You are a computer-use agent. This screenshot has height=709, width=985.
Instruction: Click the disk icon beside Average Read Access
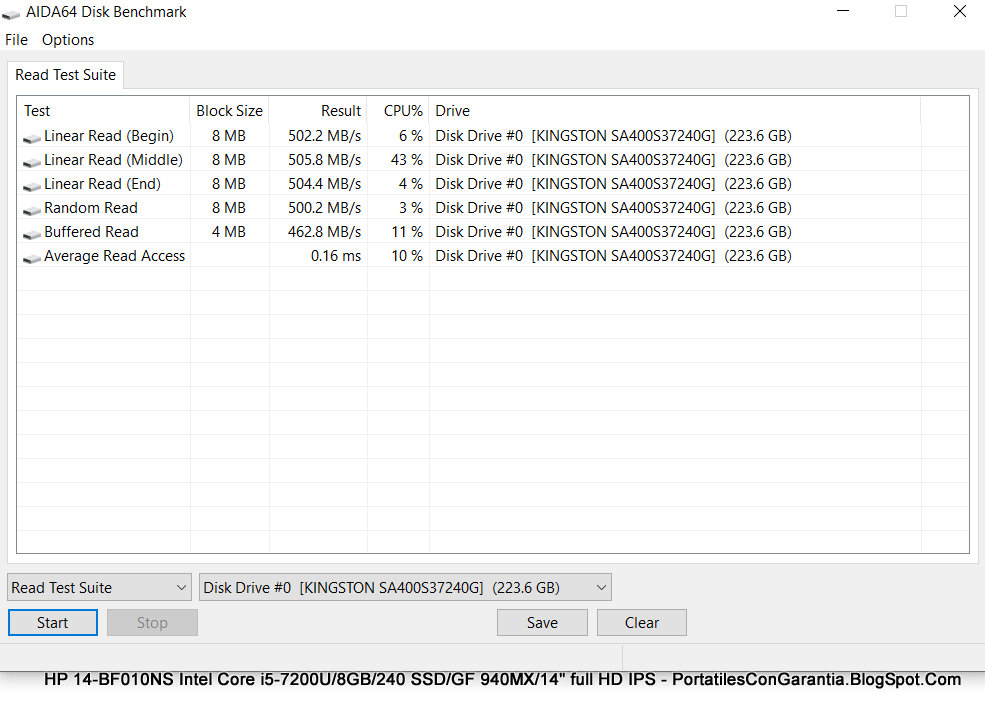click(x=32, y=257)
